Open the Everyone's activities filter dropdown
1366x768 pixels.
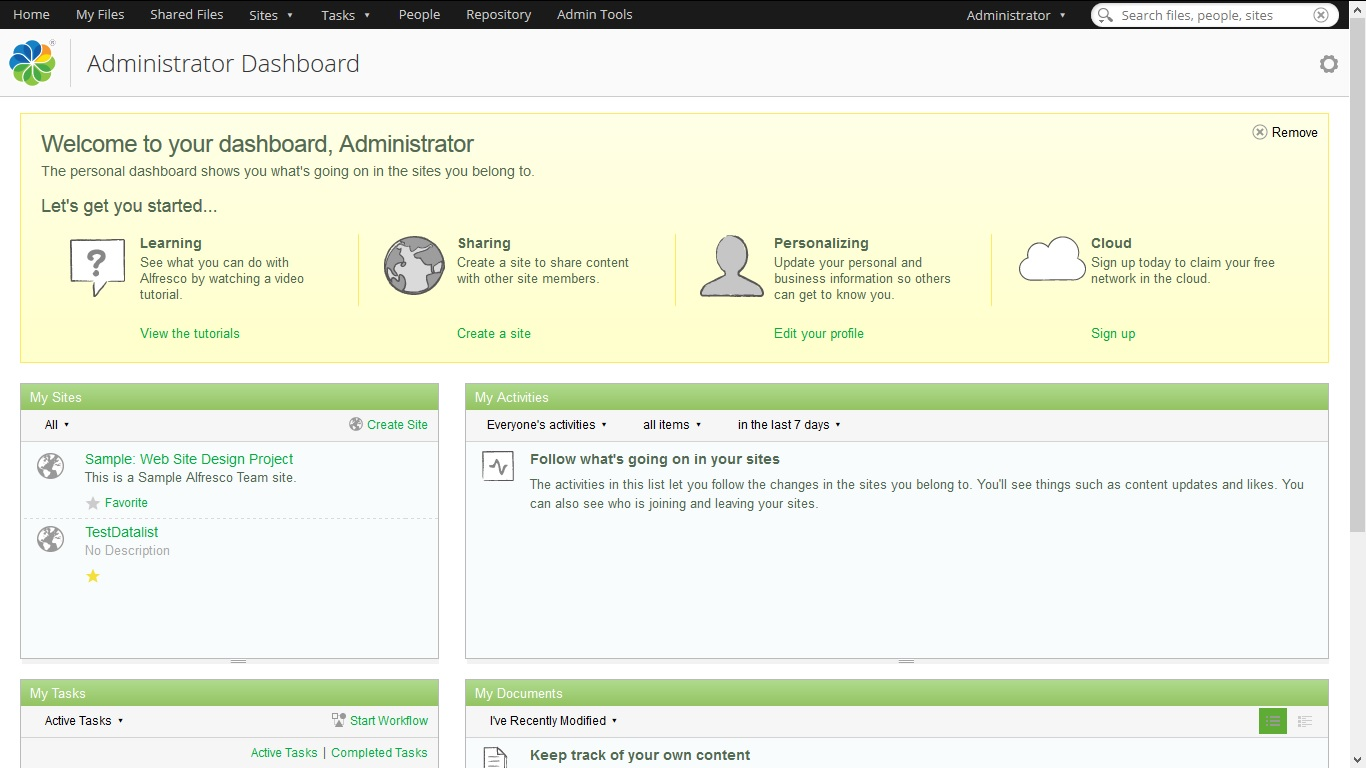tap(547, 425)
